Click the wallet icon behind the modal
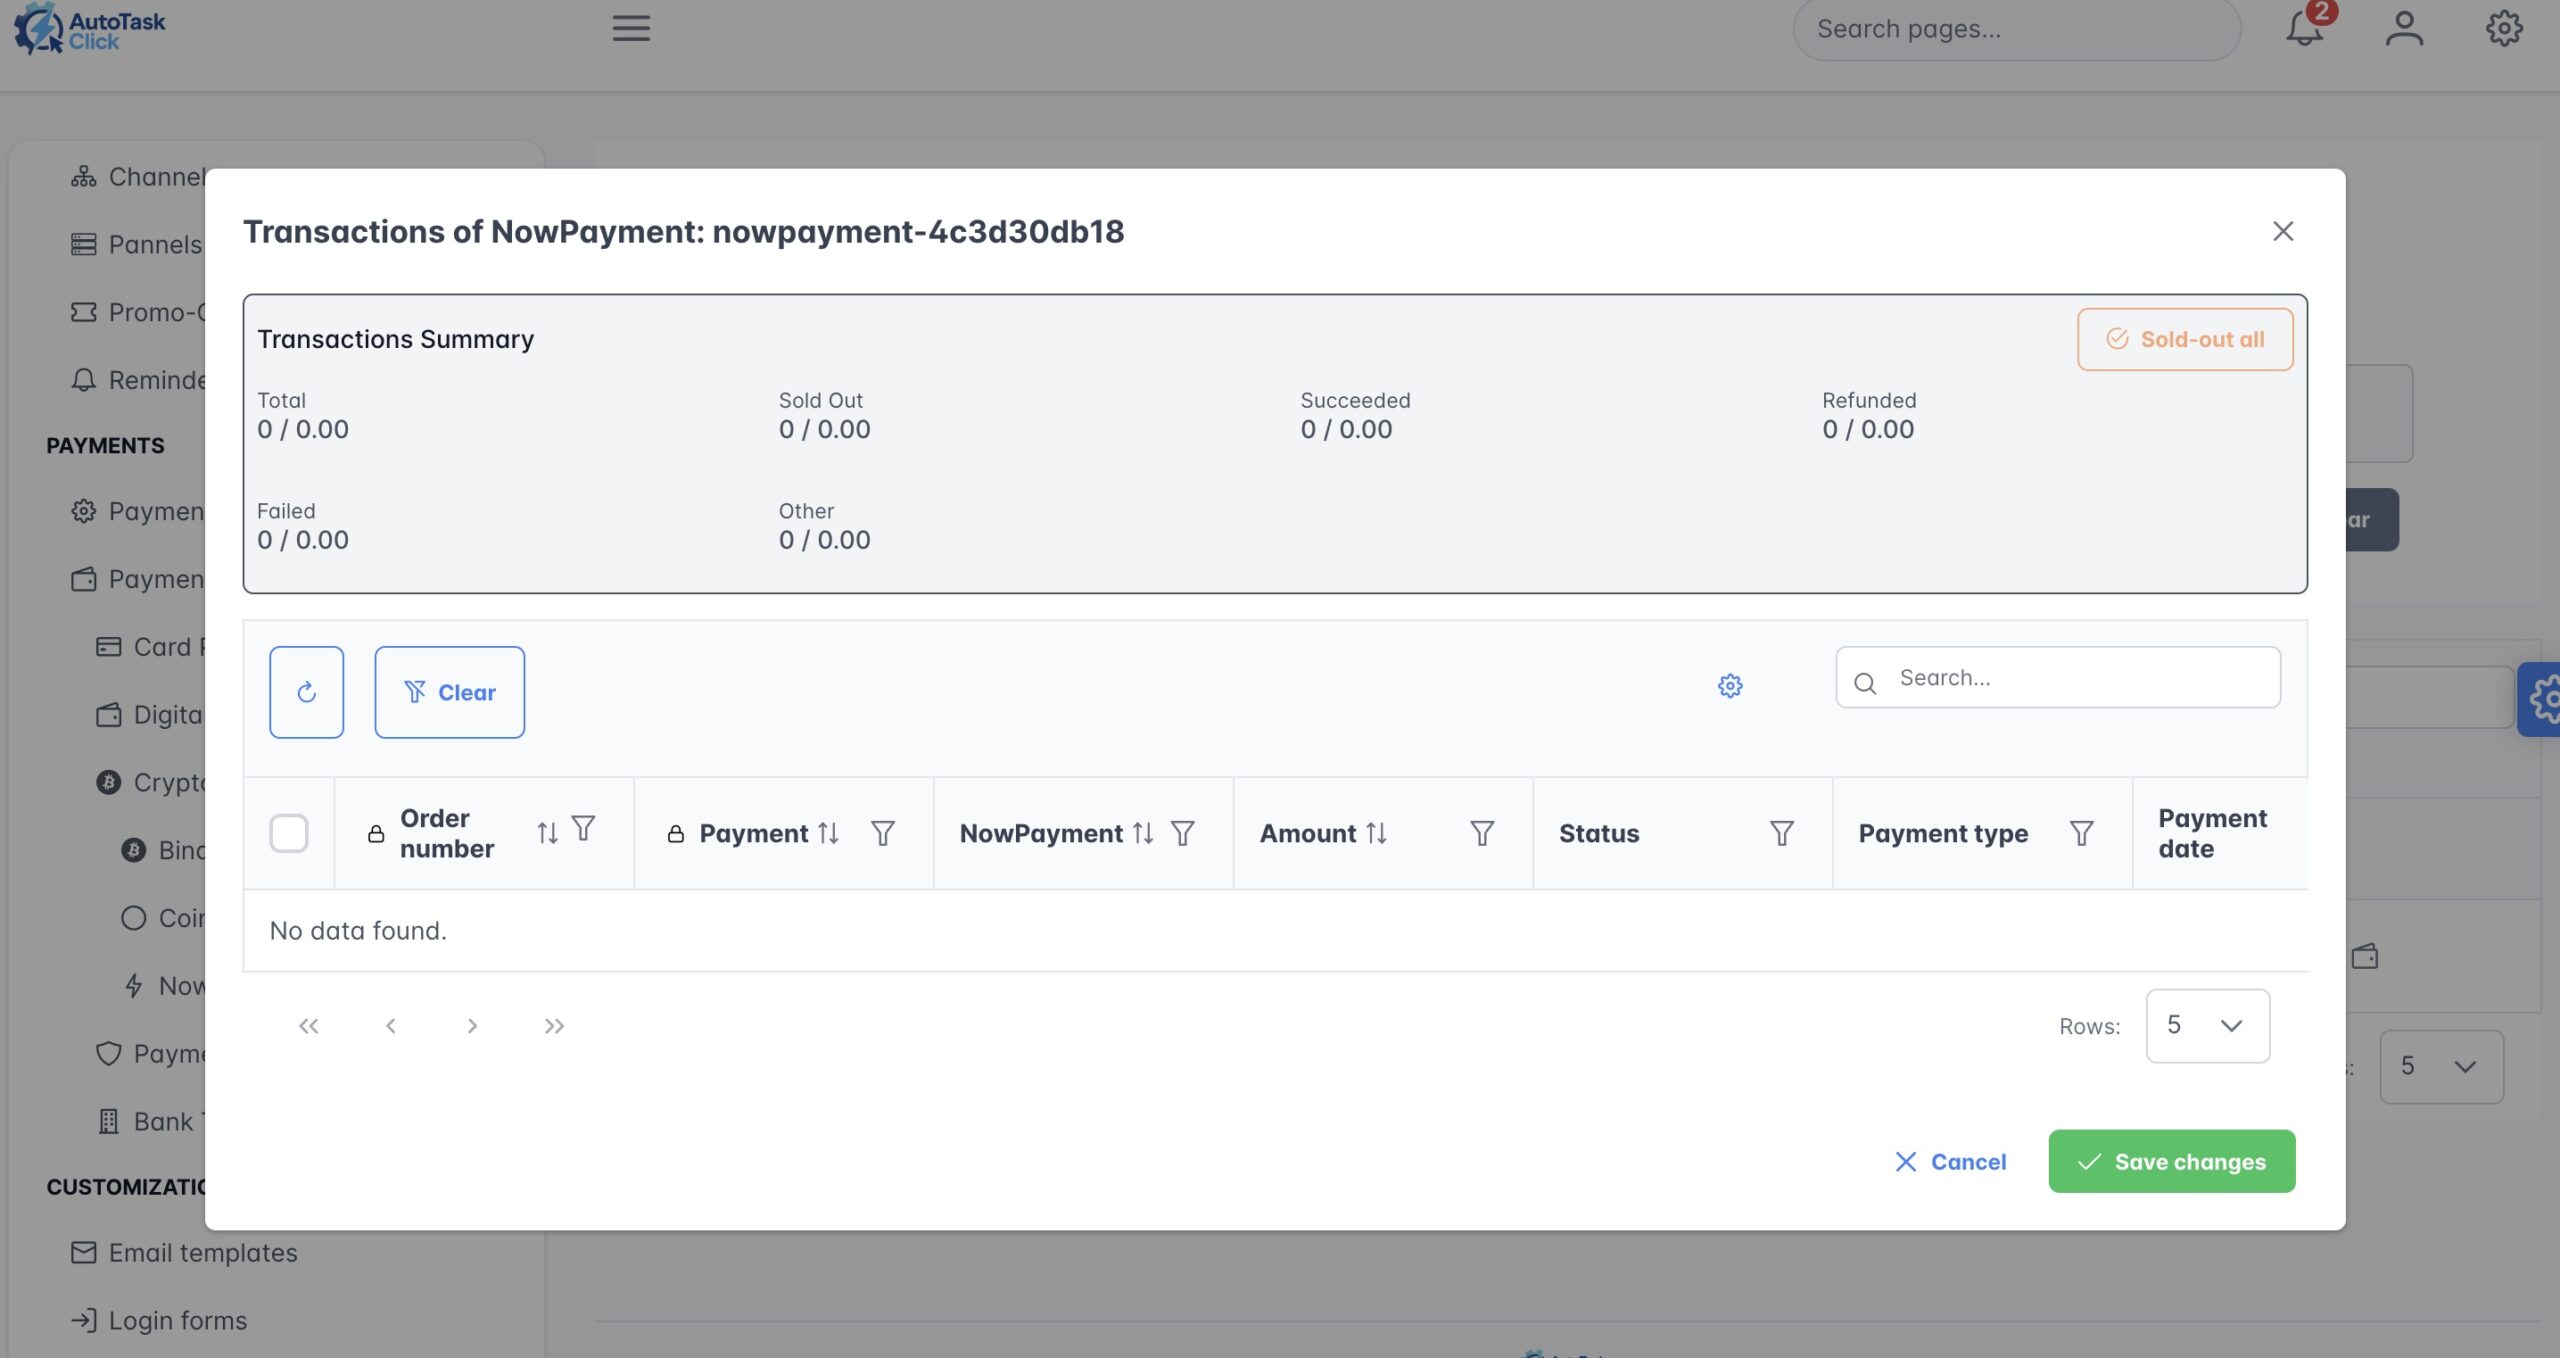This screenshot has height=1358, width=2560. point(2365,956)
